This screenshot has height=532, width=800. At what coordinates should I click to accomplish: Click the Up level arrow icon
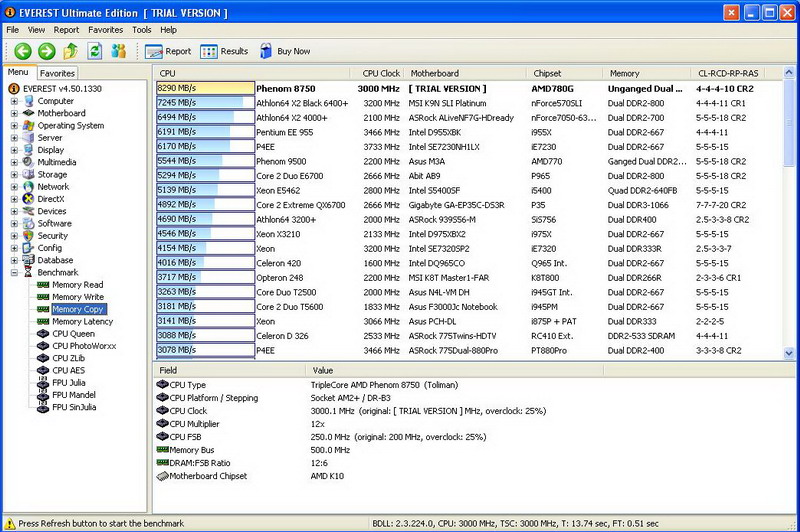point(70,51)
